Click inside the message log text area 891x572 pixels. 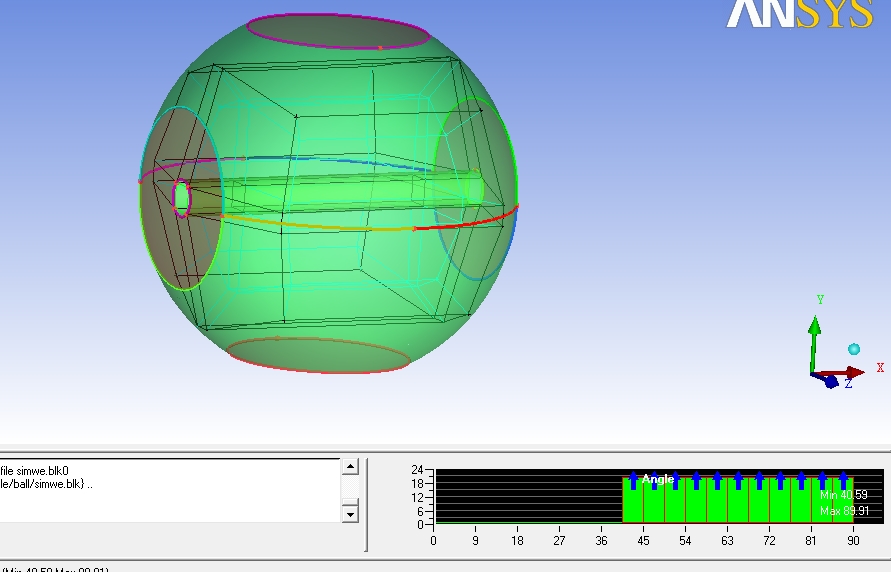click(170, 490)
